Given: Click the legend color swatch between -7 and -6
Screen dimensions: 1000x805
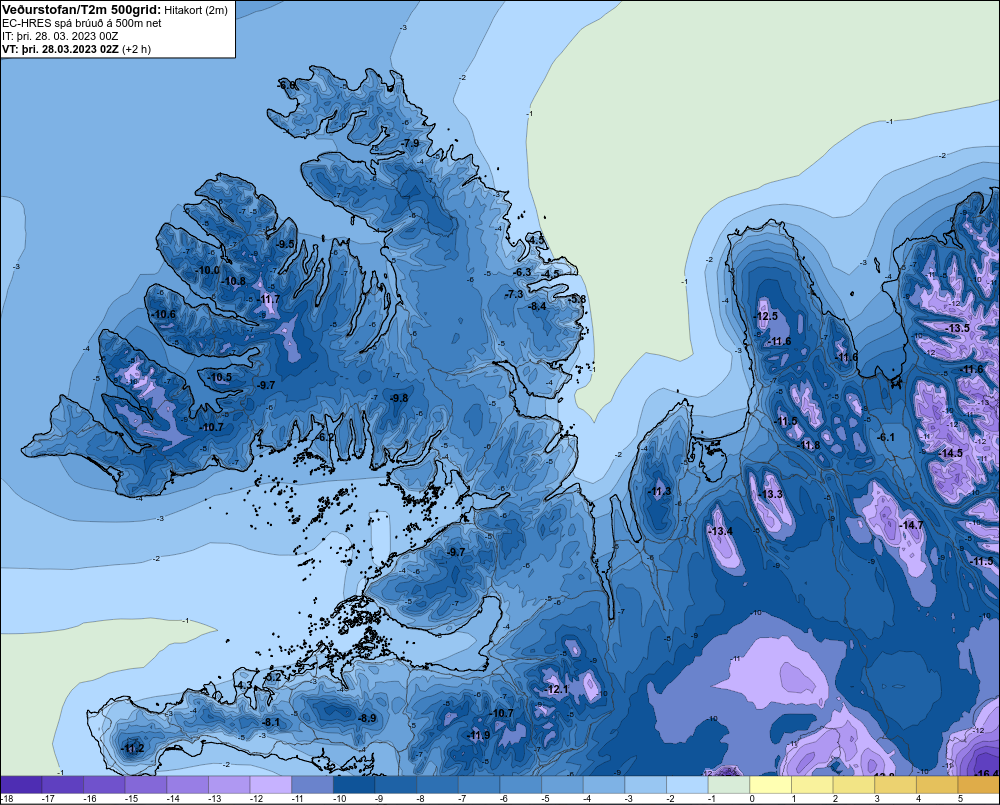Looking at the screenshot, I should [x=479, y=785].
